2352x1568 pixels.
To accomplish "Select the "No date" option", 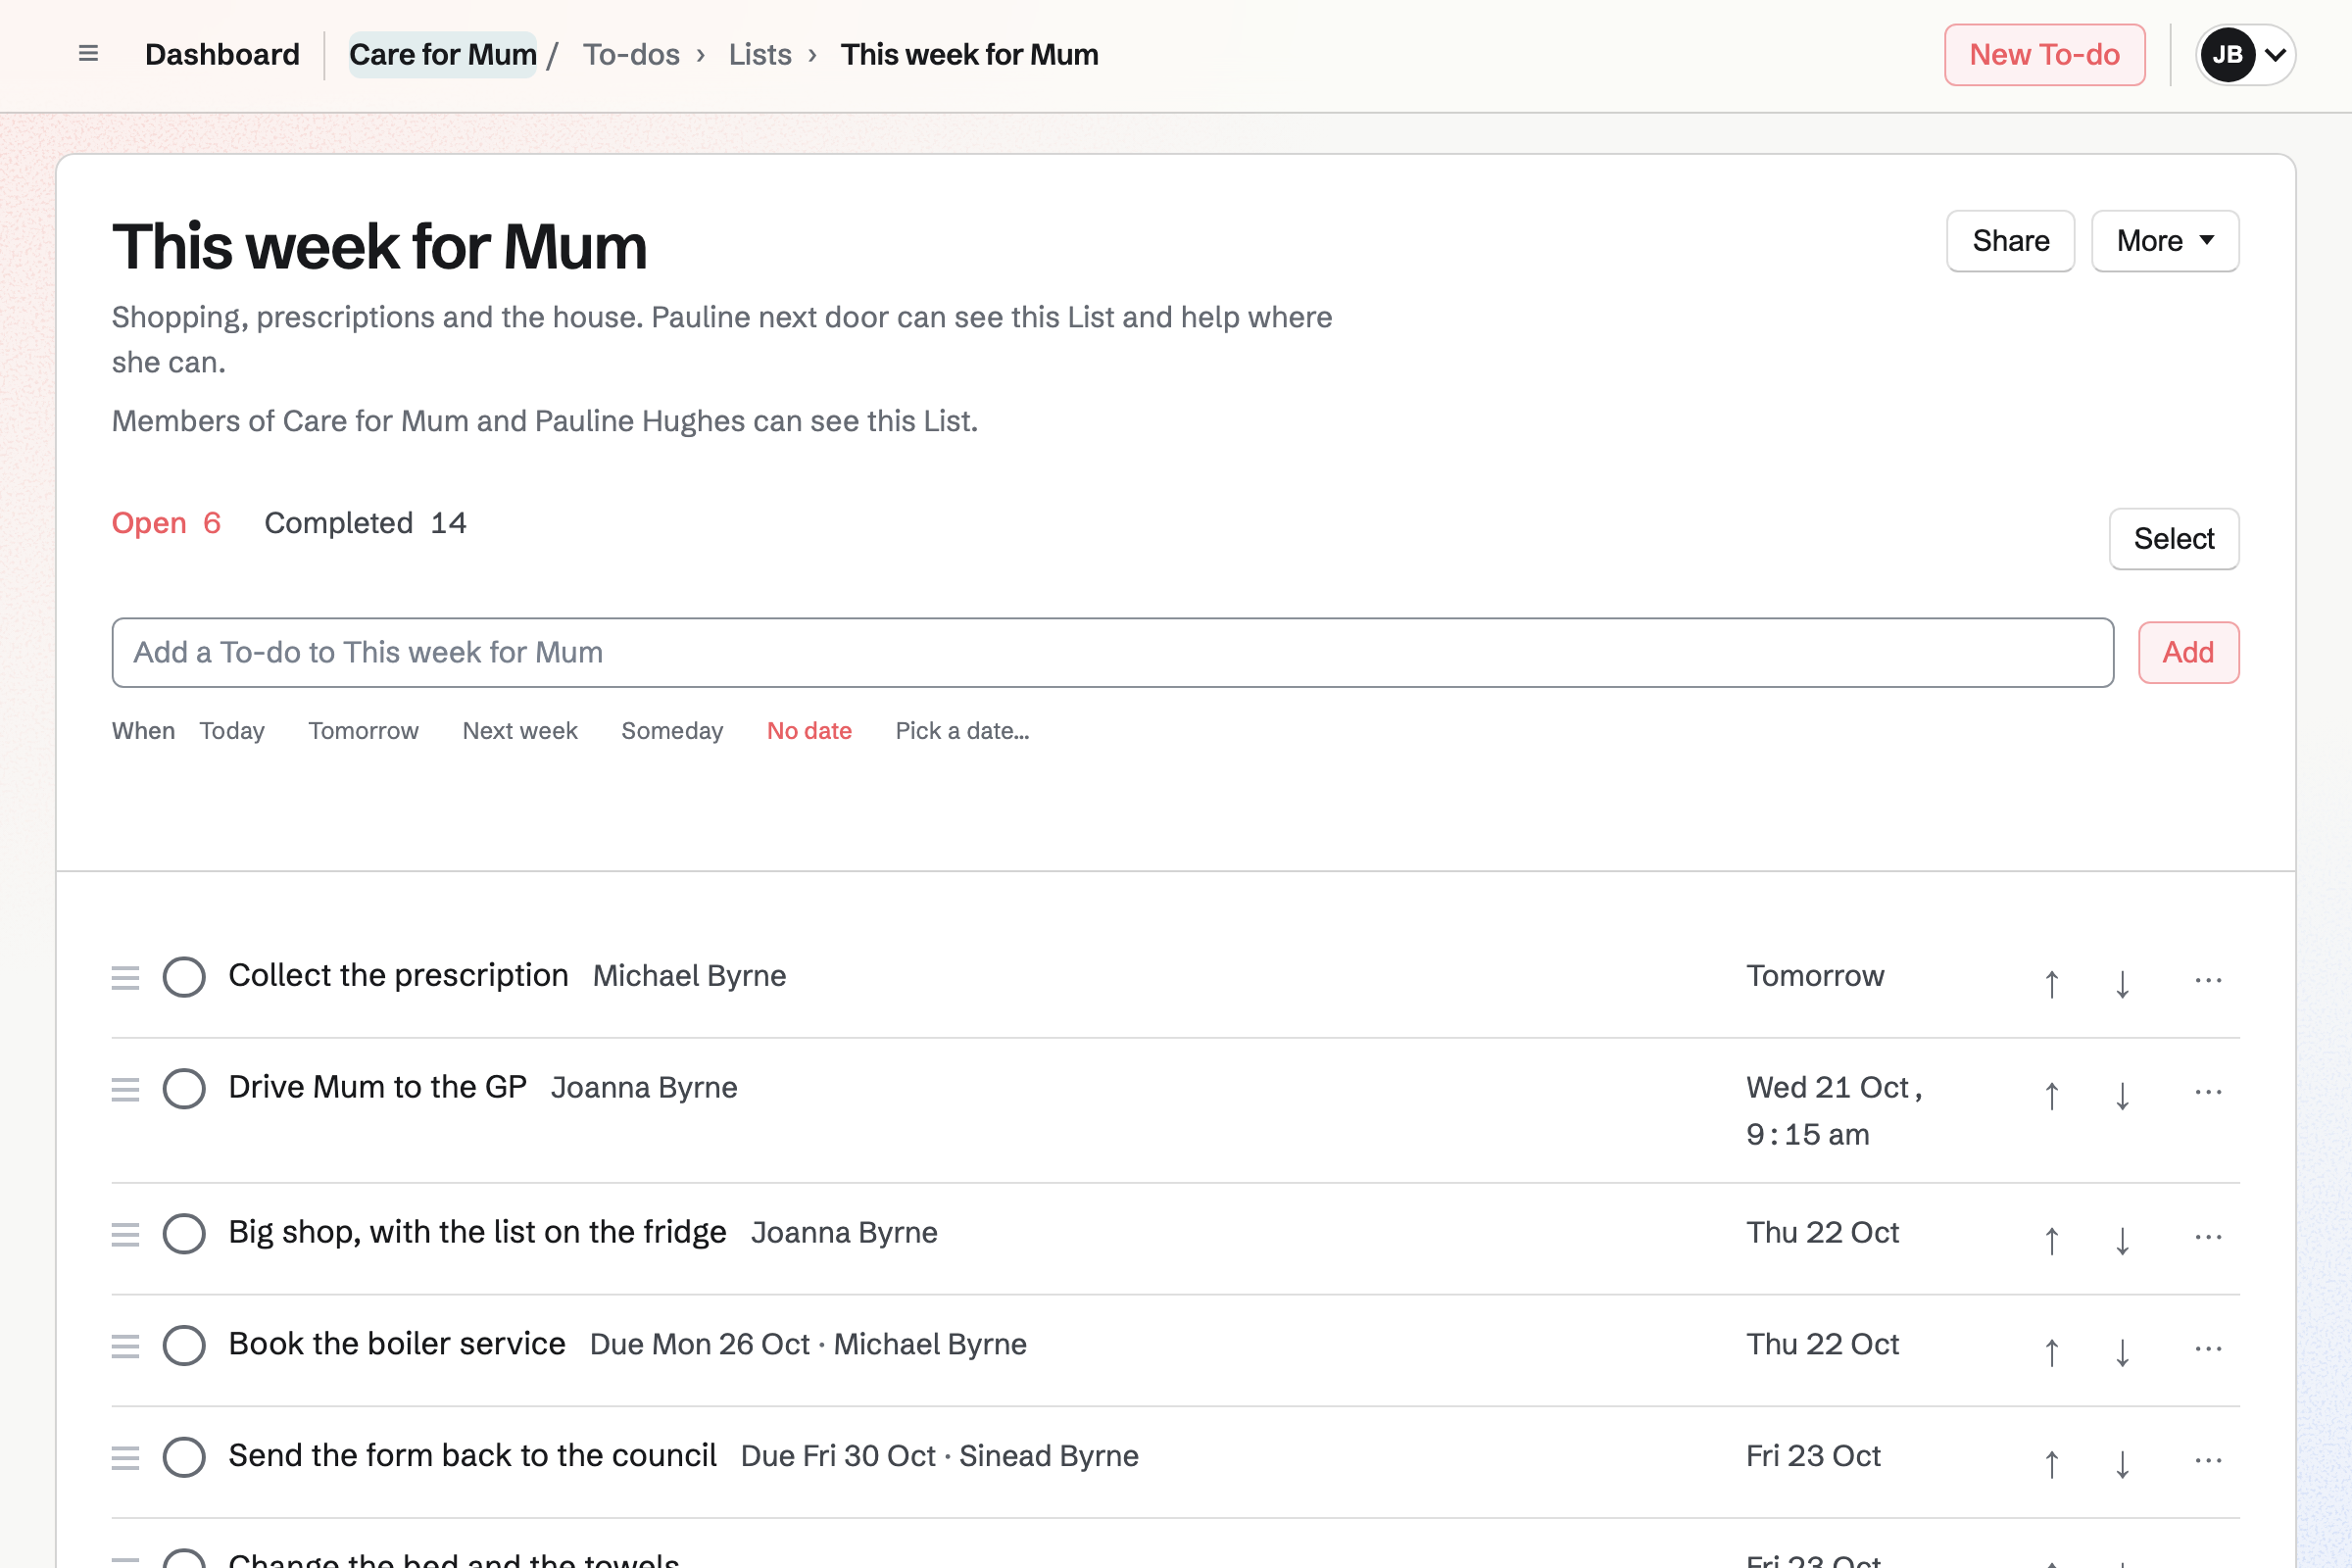I will (809, 731).
